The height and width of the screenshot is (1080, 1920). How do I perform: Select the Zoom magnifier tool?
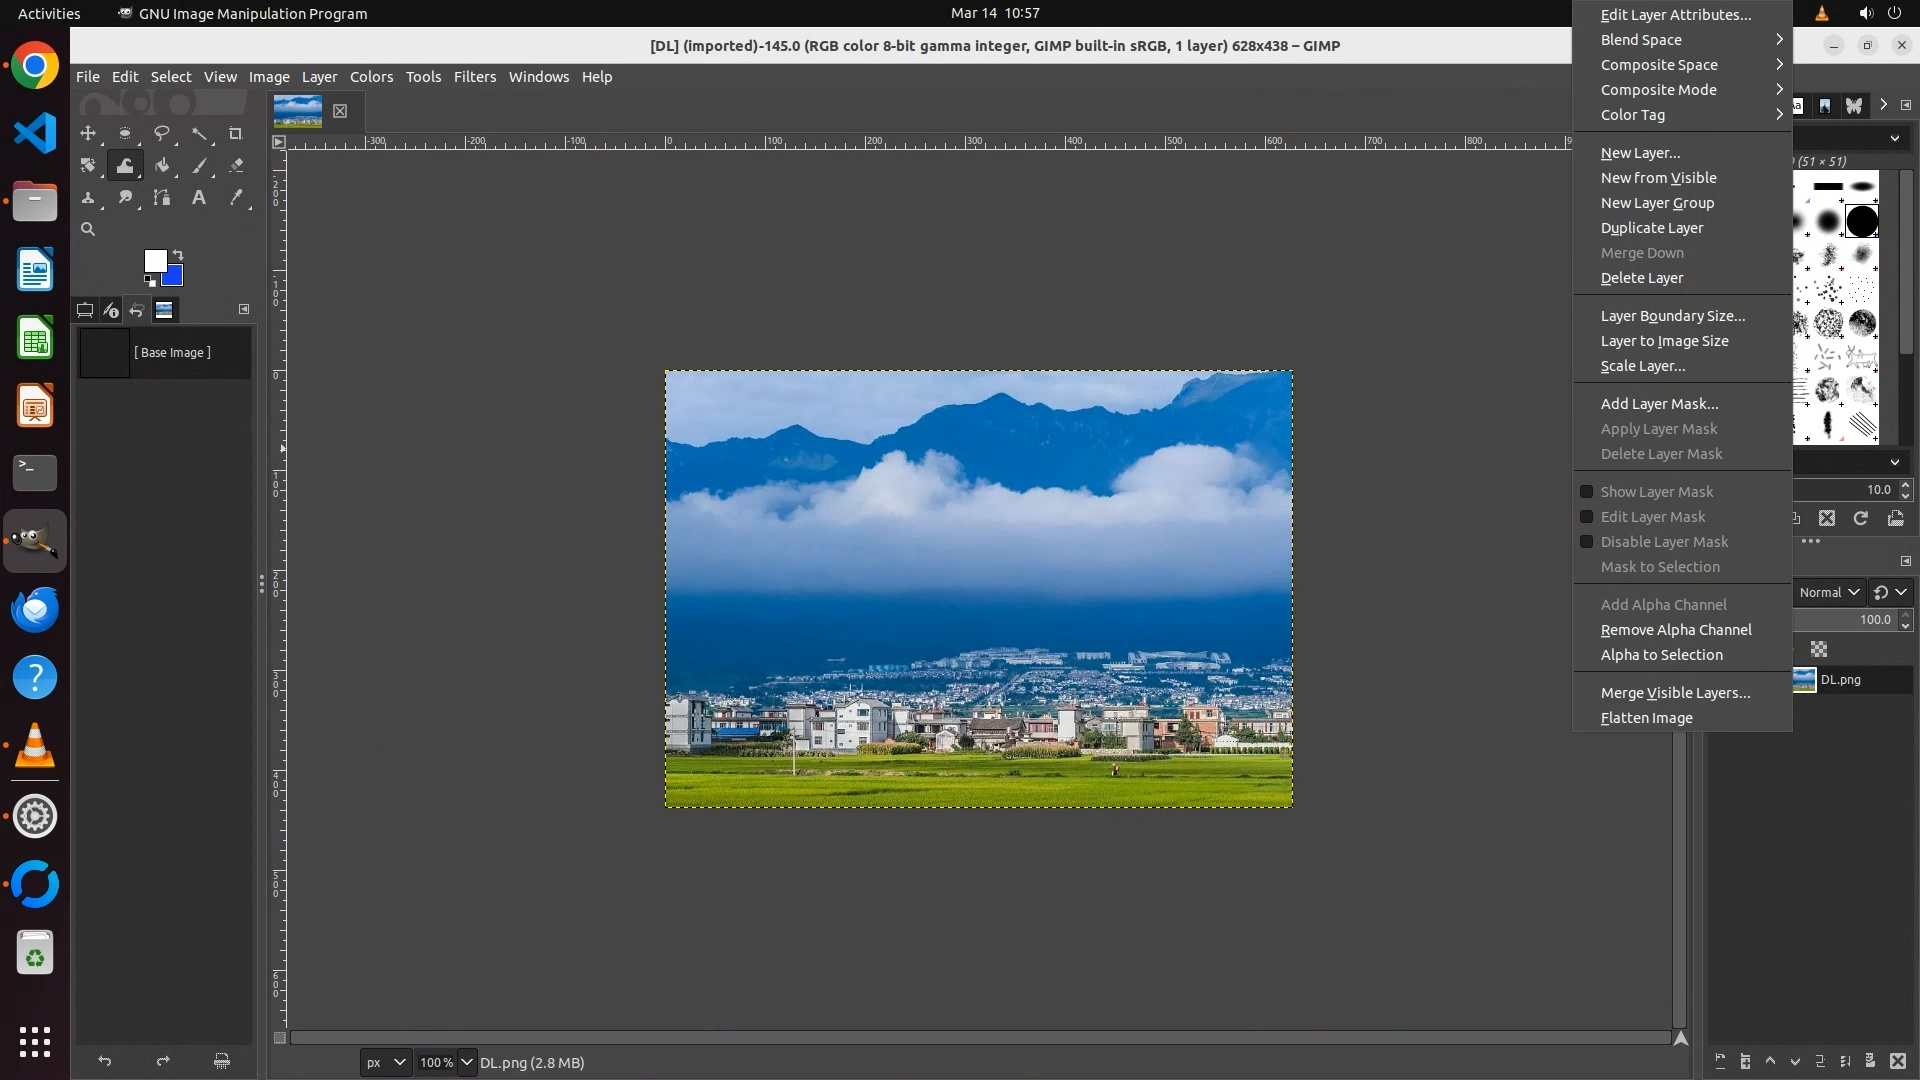coord(88,230)
